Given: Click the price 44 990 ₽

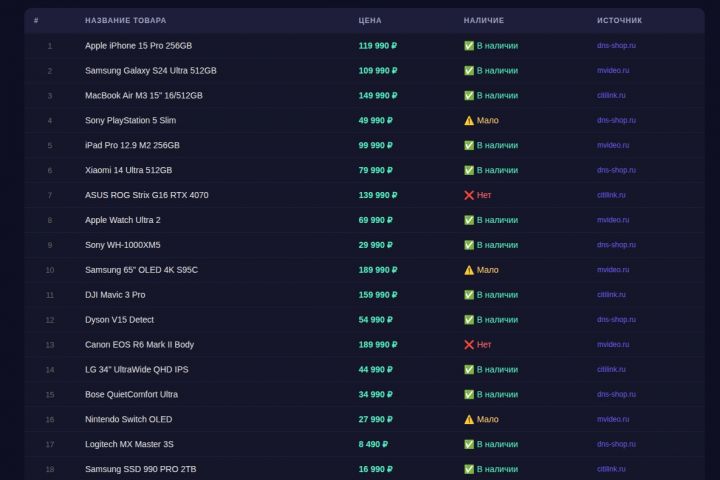Looking at the screenshot, I should tap(376, 369).
